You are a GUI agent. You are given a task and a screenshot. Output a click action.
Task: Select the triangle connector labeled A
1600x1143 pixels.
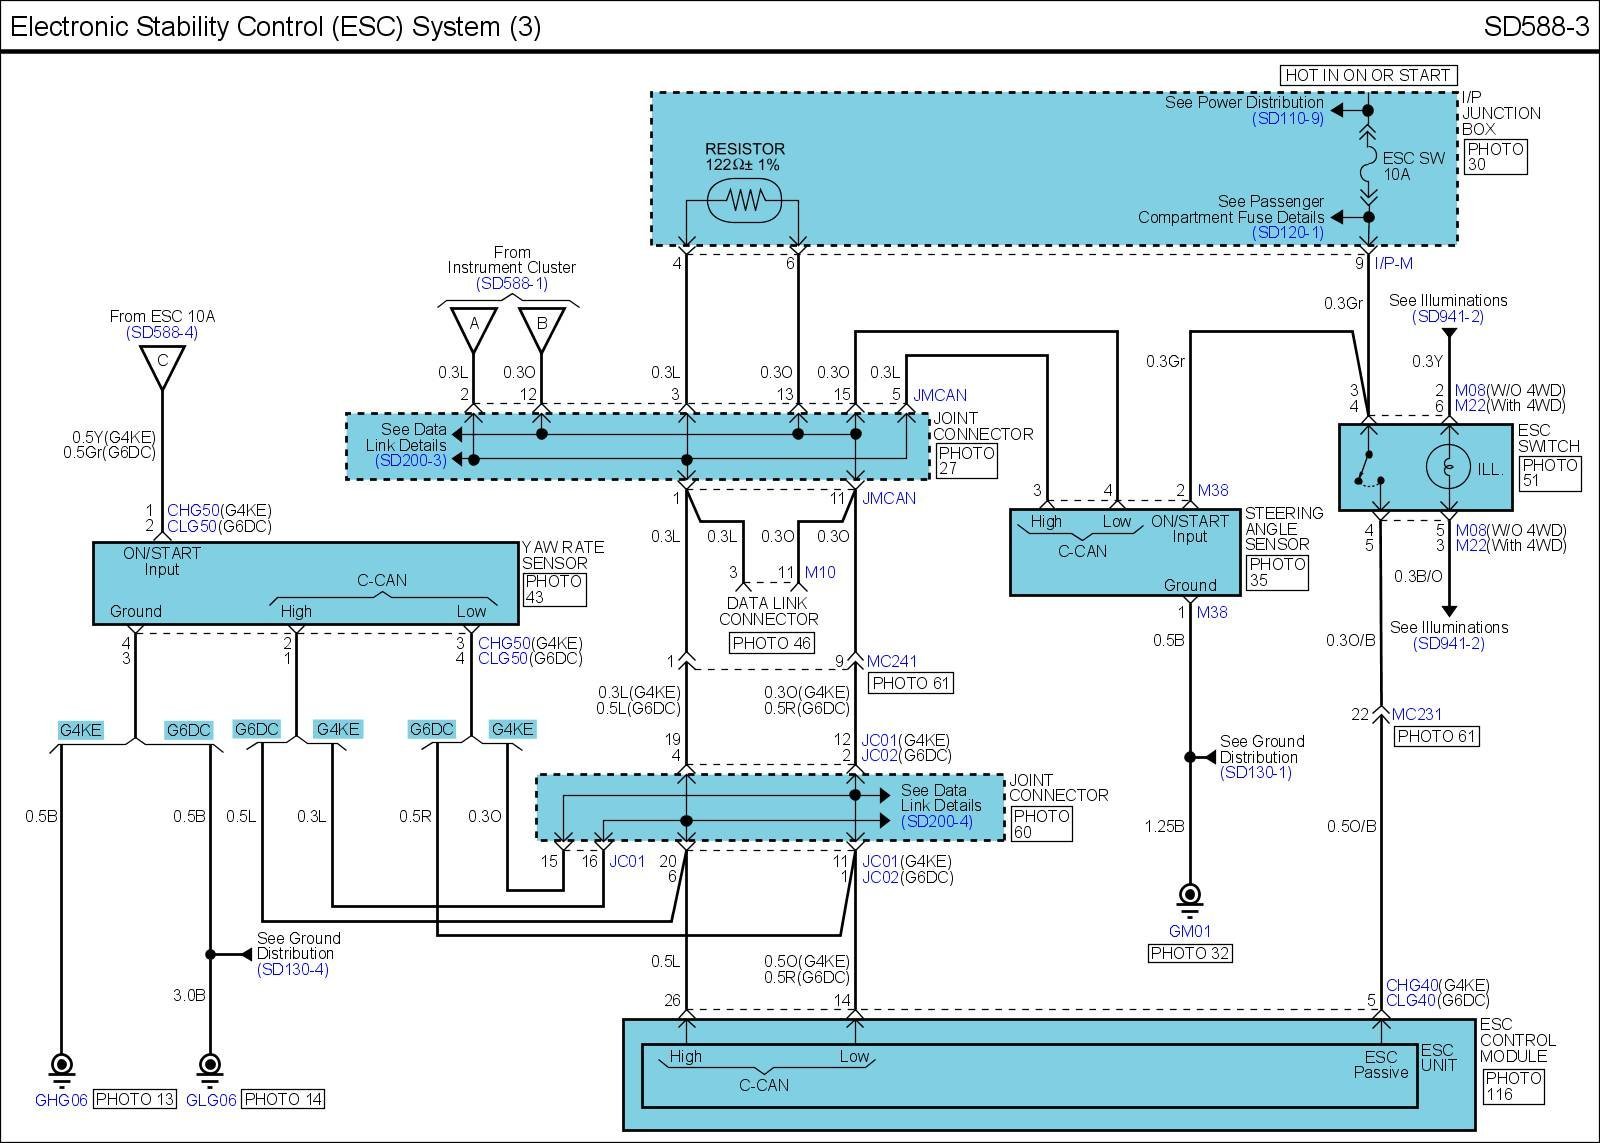474,326
